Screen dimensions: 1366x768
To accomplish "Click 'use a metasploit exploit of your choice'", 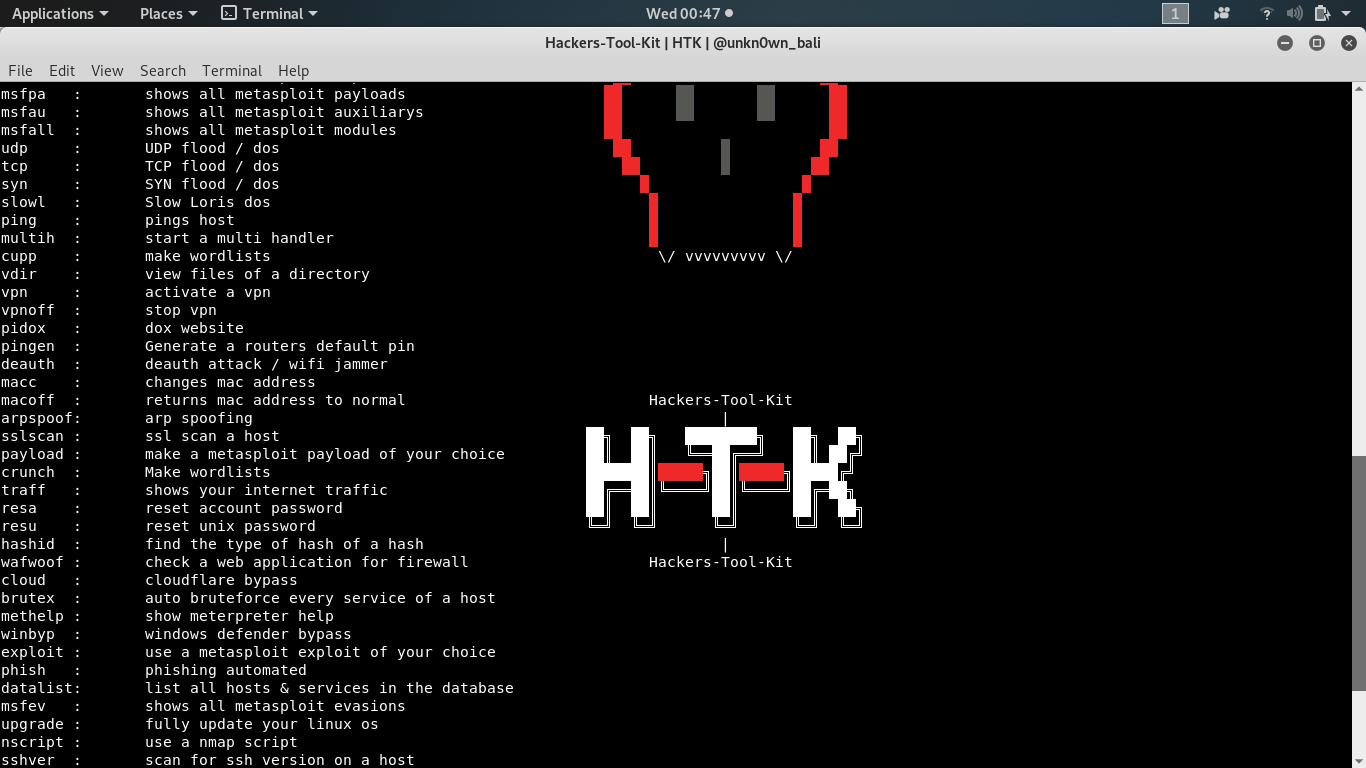I will point(320,652).
